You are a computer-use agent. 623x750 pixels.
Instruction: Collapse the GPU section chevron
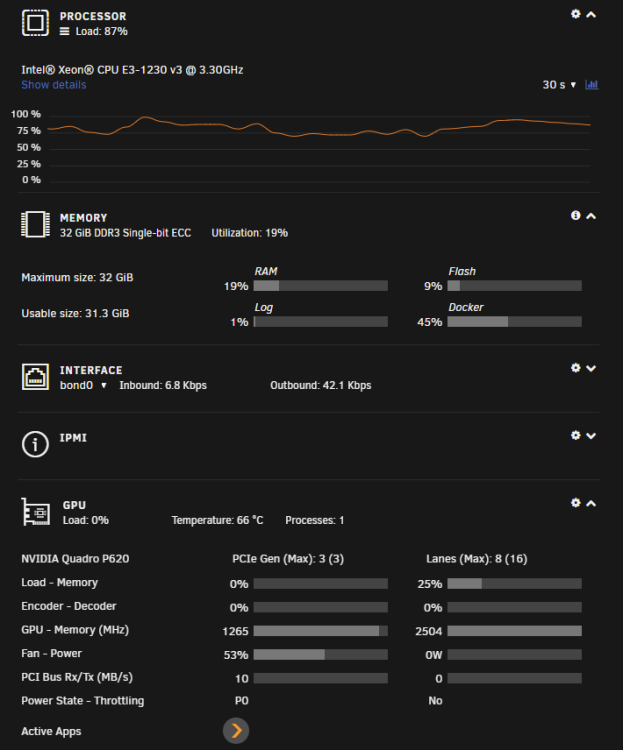coord(591,503)
